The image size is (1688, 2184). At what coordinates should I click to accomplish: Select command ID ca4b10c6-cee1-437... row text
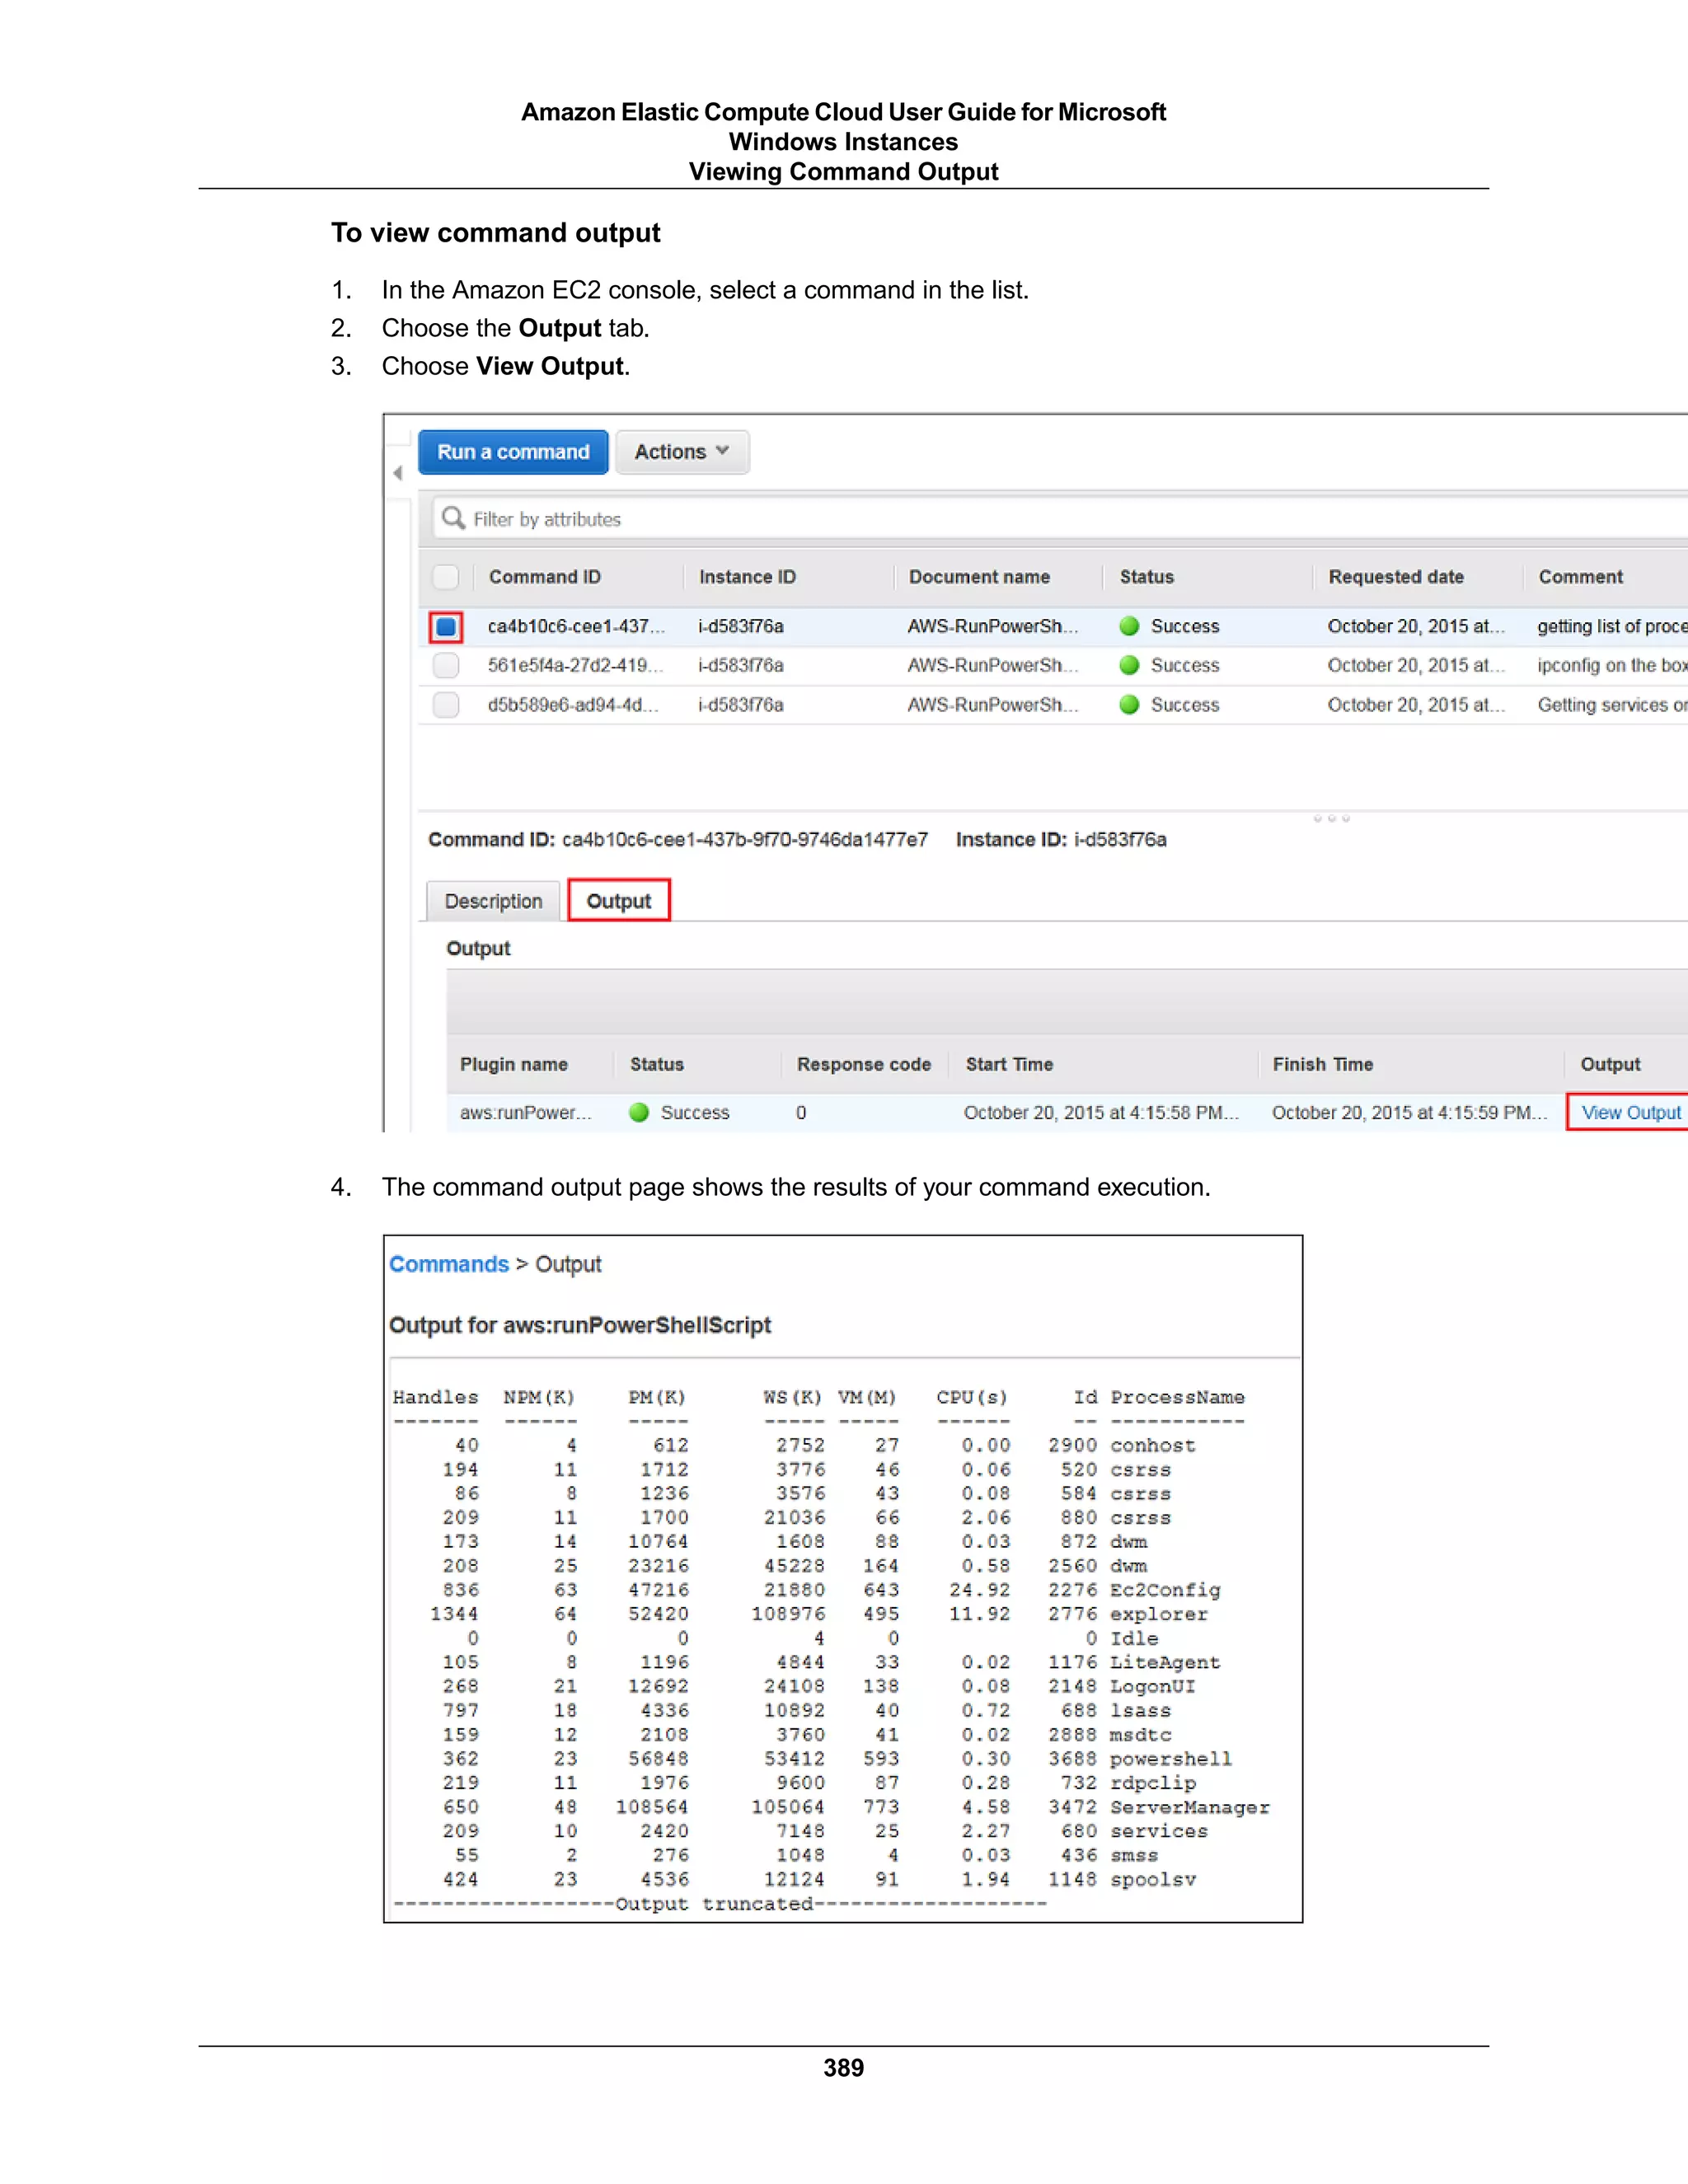click(576, 626)
